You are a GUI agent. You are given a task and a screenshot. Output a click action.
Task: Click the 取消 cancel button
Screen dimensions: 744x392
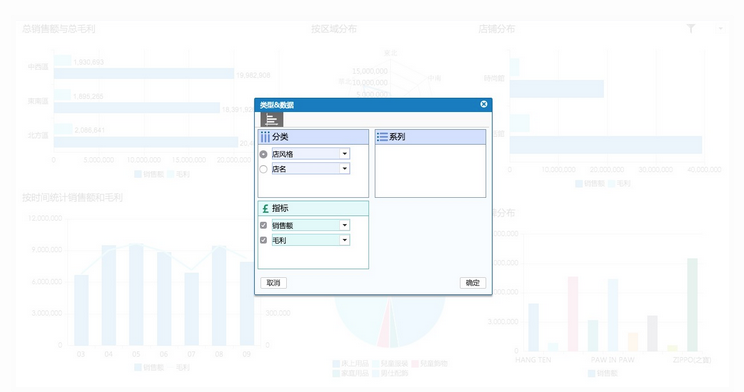(x=273, y=283)
